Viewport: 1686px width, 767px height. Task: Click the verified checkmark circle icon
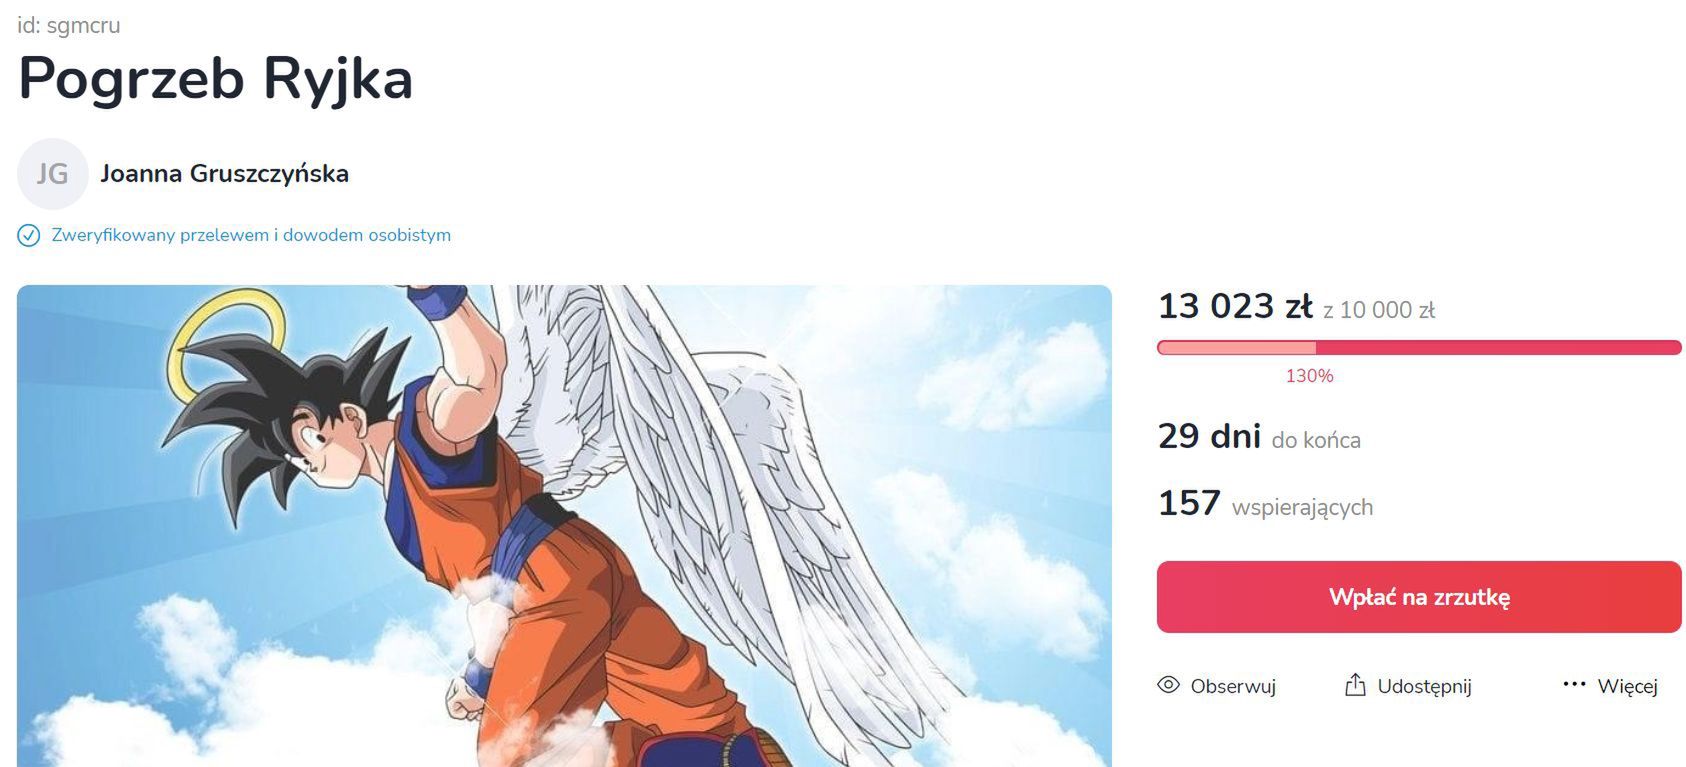tap(29, 236)
